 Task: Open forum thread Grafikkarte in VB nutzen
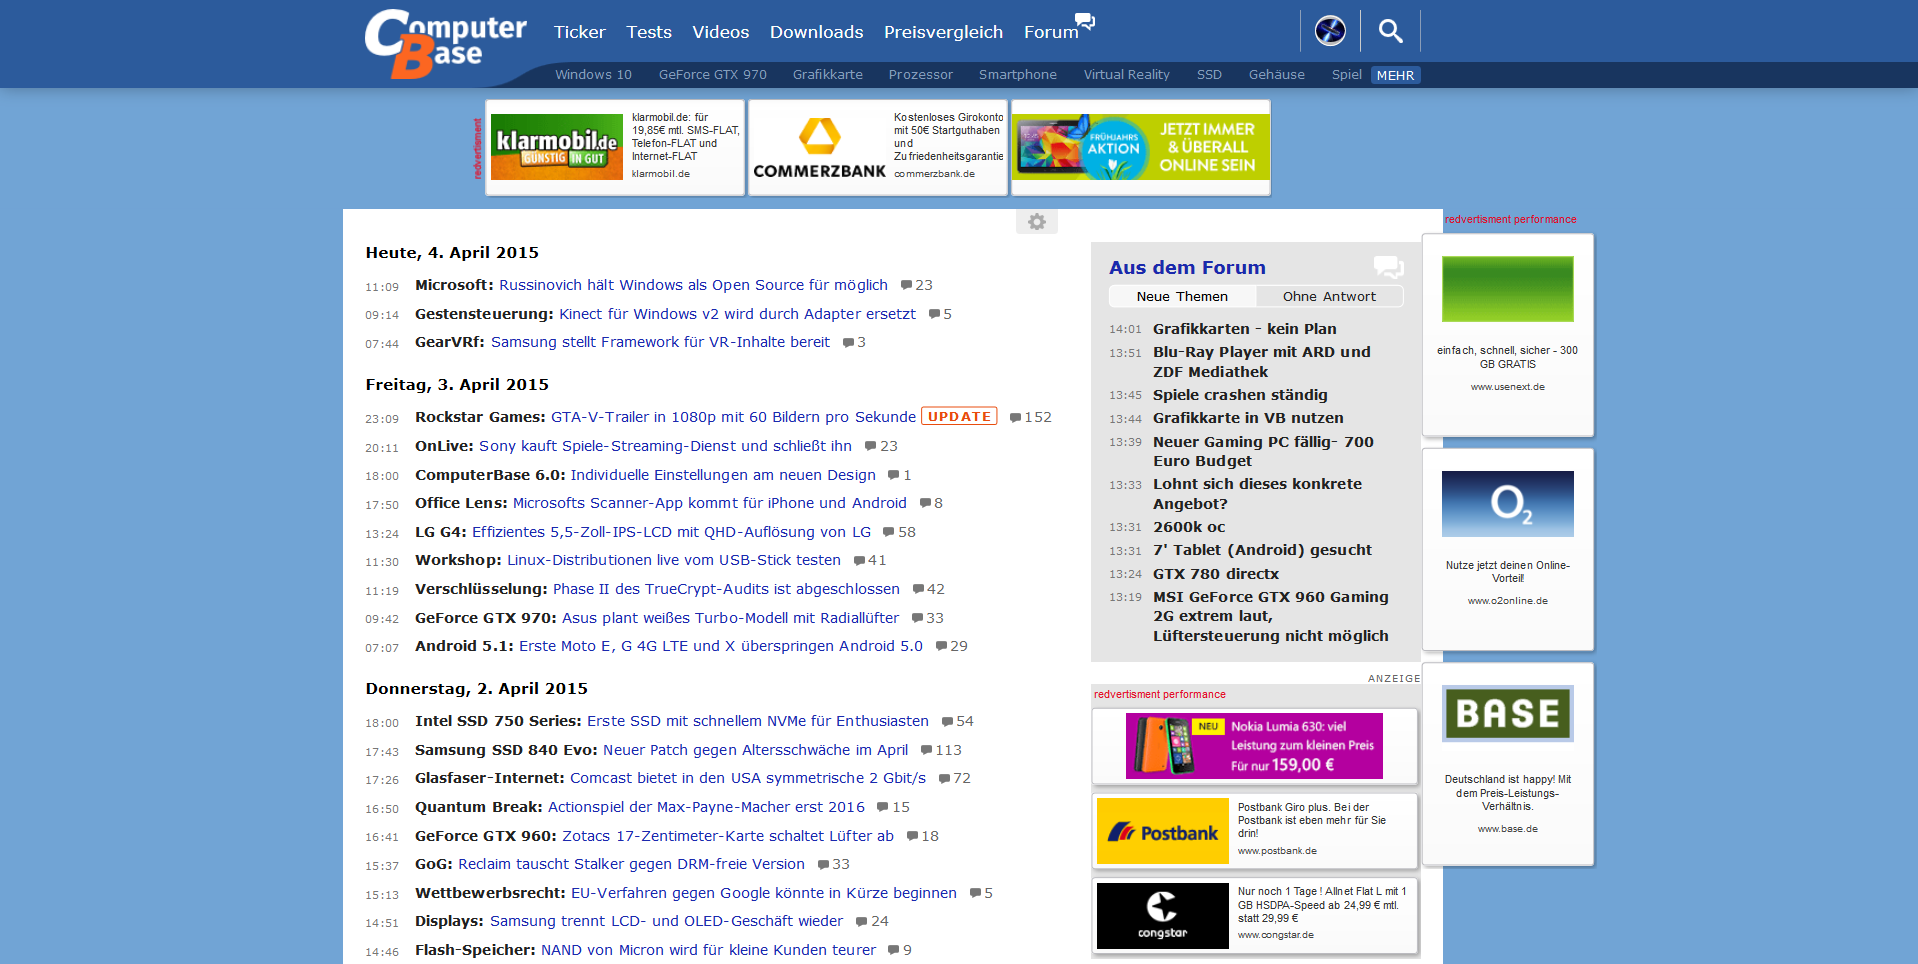(x=1248, y=418)
